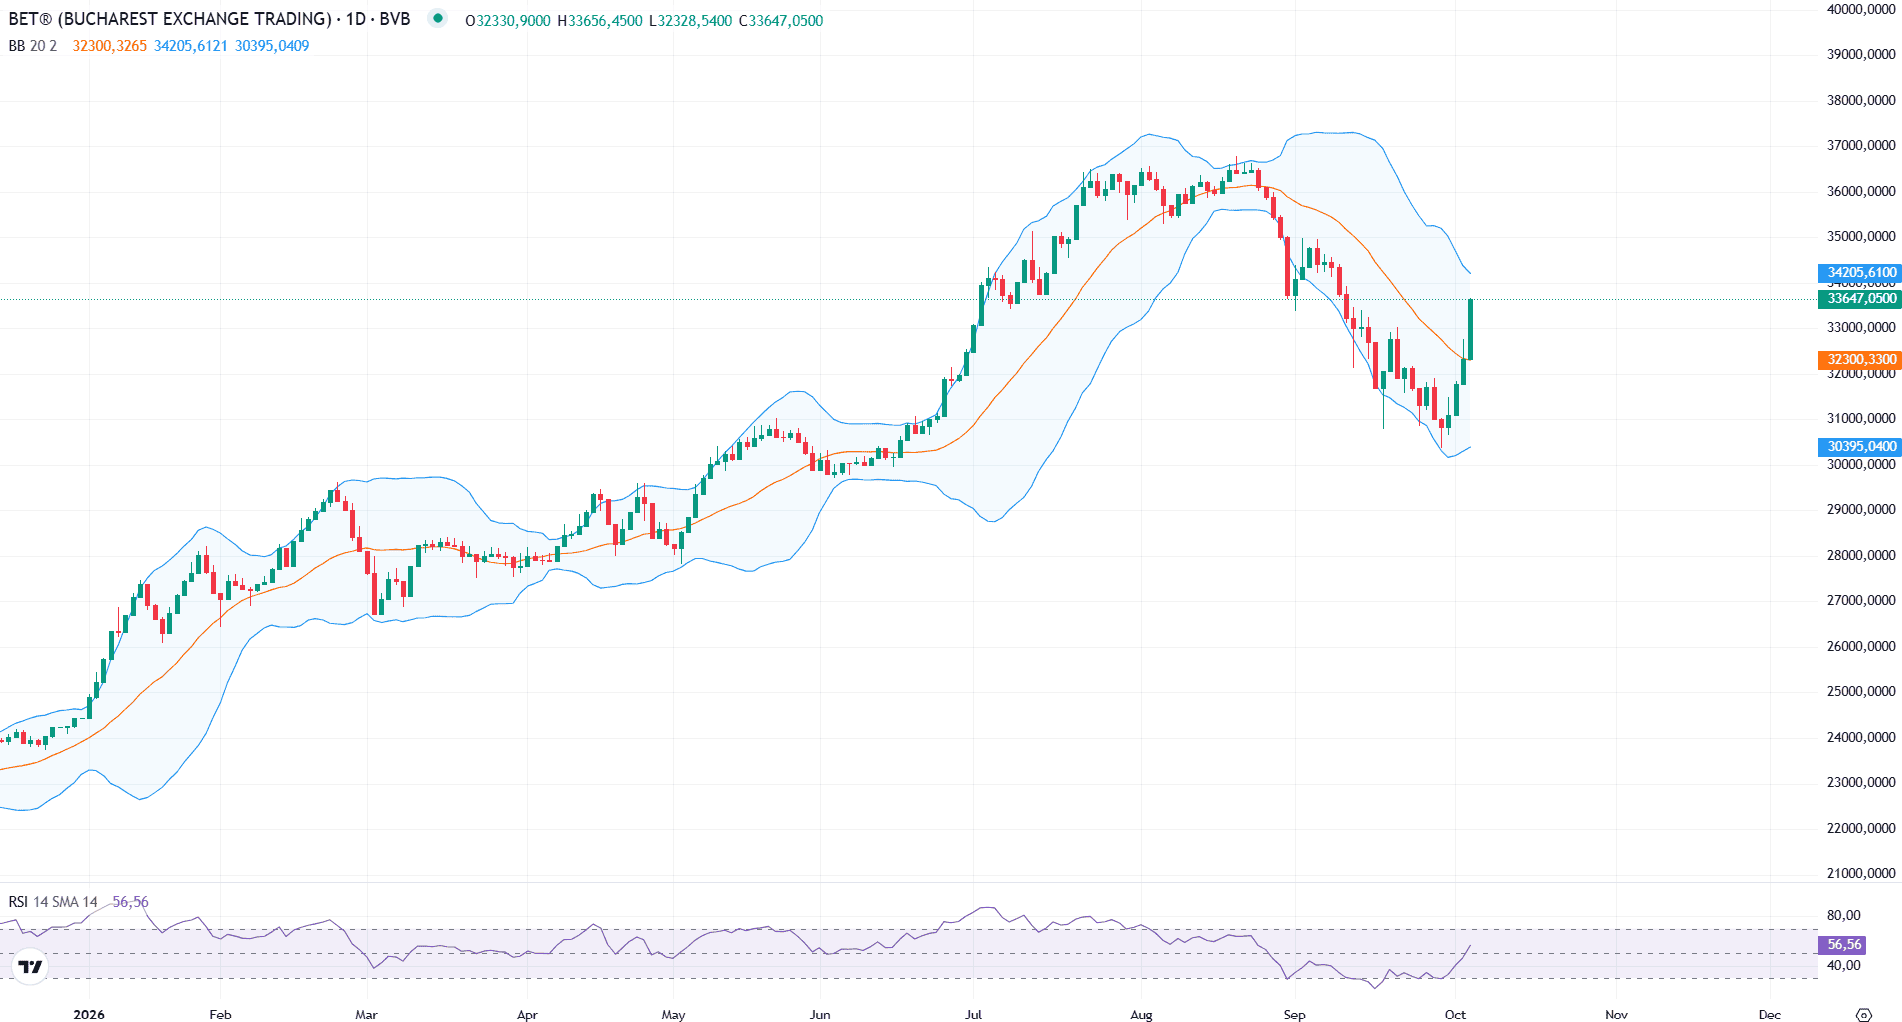Click the orange 32300,3300 basis price label
The width and height of the screenshot is (1902, 1022).
click(x=1859, y=360)
